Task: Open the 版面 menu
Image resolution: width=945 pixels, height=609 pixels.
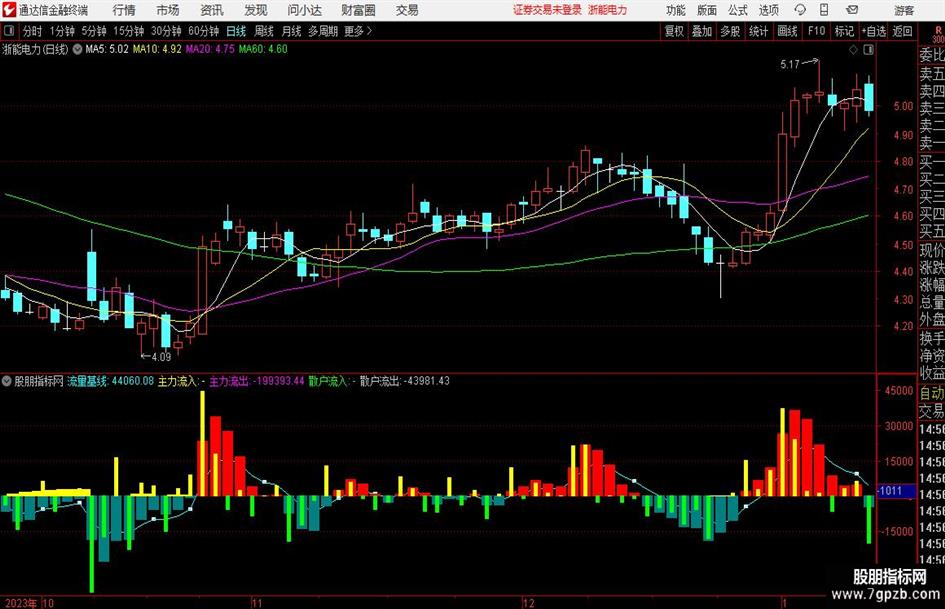Action: [706, 10]
